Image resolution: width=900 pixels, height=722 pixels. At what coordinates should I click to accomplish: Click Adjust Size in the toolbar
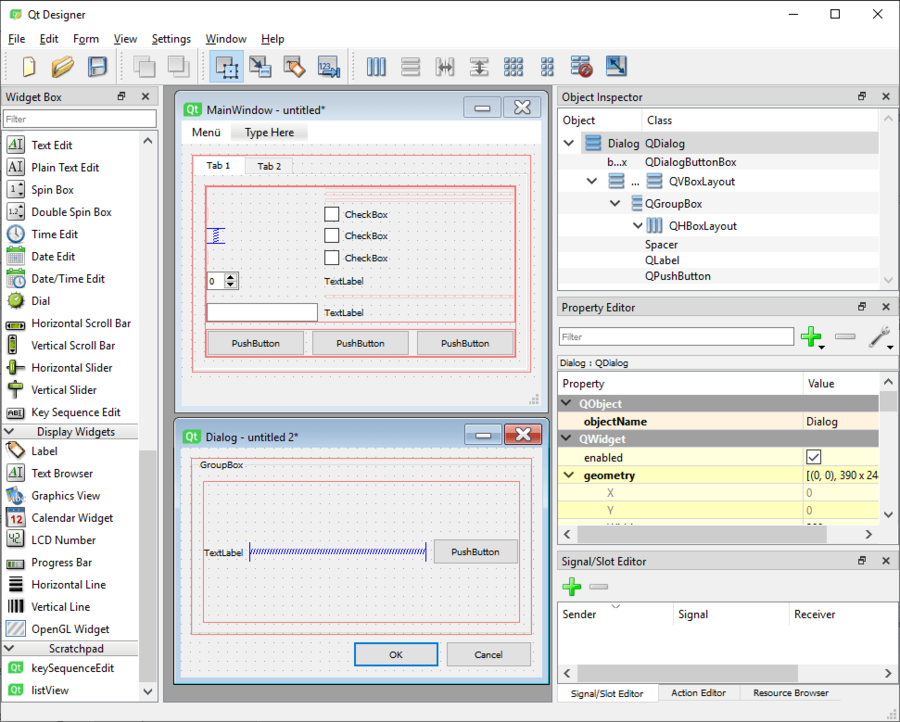point(616,66)
